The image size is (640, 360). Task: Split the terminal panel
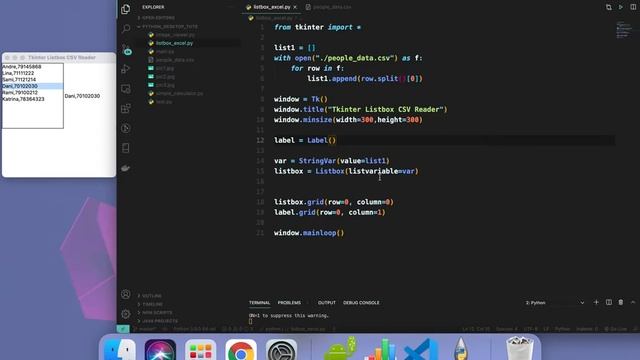[x=609, y=302]
